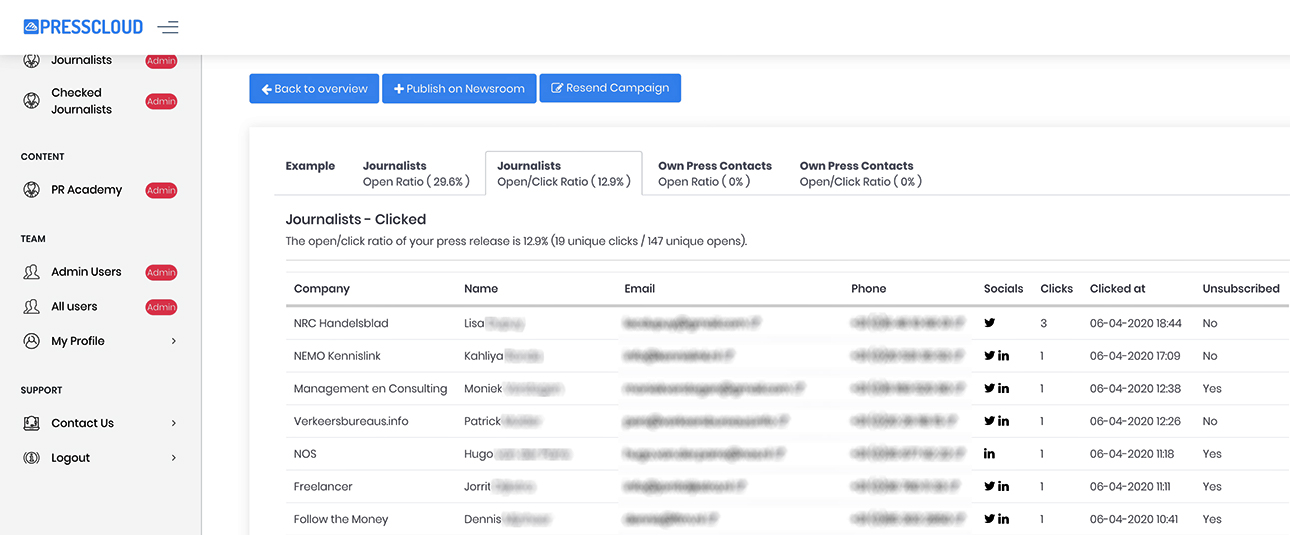Select Management en Consulting company cell
This screenshot has width=1290, height=535.
tap(370, 388)
